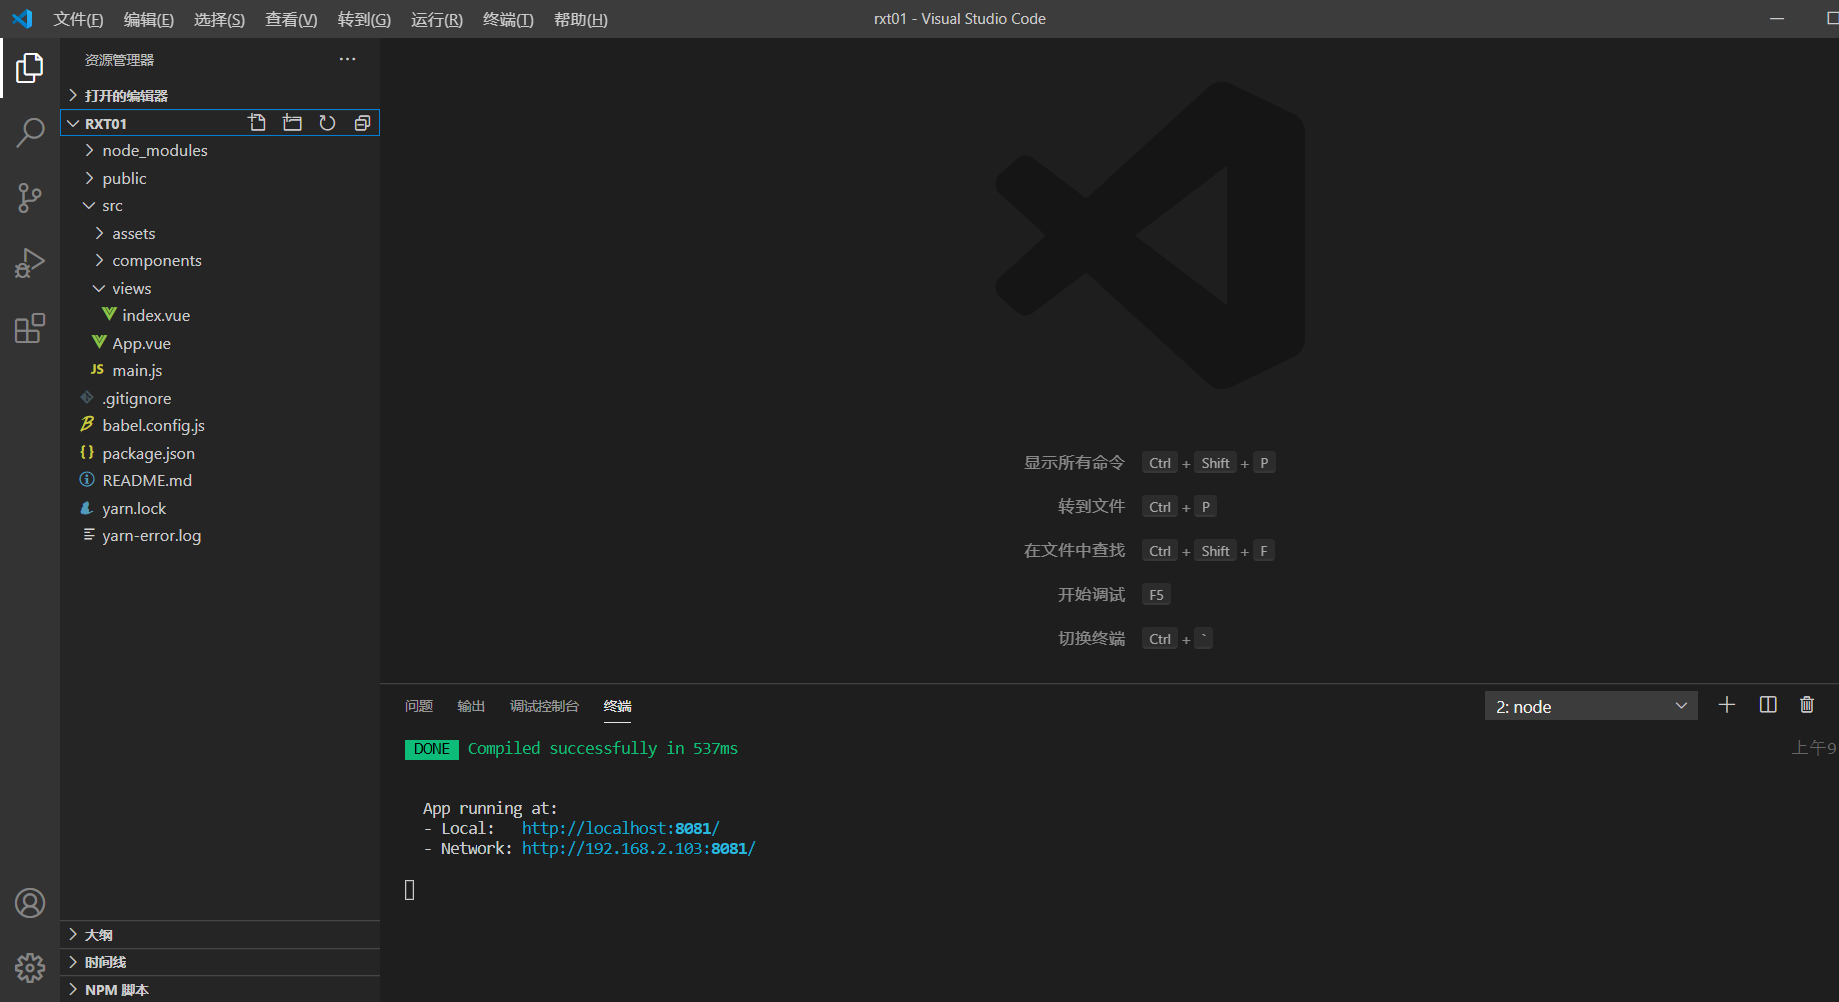Kill terminal with trash icon

pos(1807,705)
